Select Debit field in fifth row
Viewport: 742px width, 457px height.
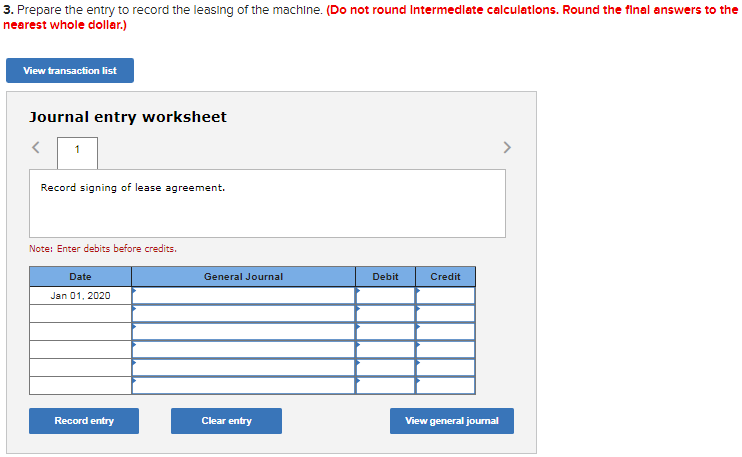click(385, 368)
